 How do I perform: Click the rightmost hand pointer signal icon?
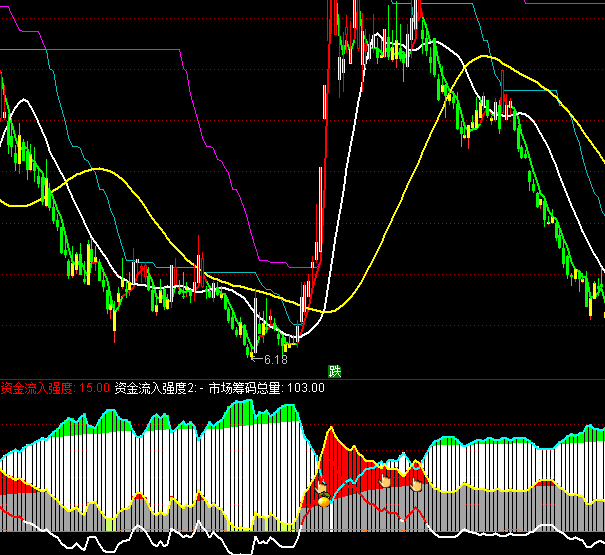coord(417,484)
